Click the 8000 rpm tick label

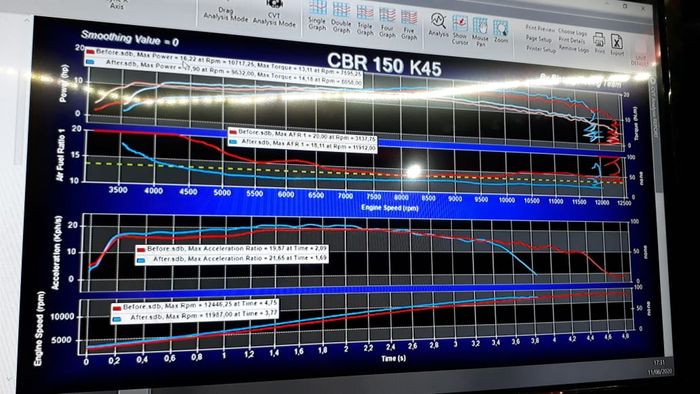pyautogui.click(x=400, y=197)
